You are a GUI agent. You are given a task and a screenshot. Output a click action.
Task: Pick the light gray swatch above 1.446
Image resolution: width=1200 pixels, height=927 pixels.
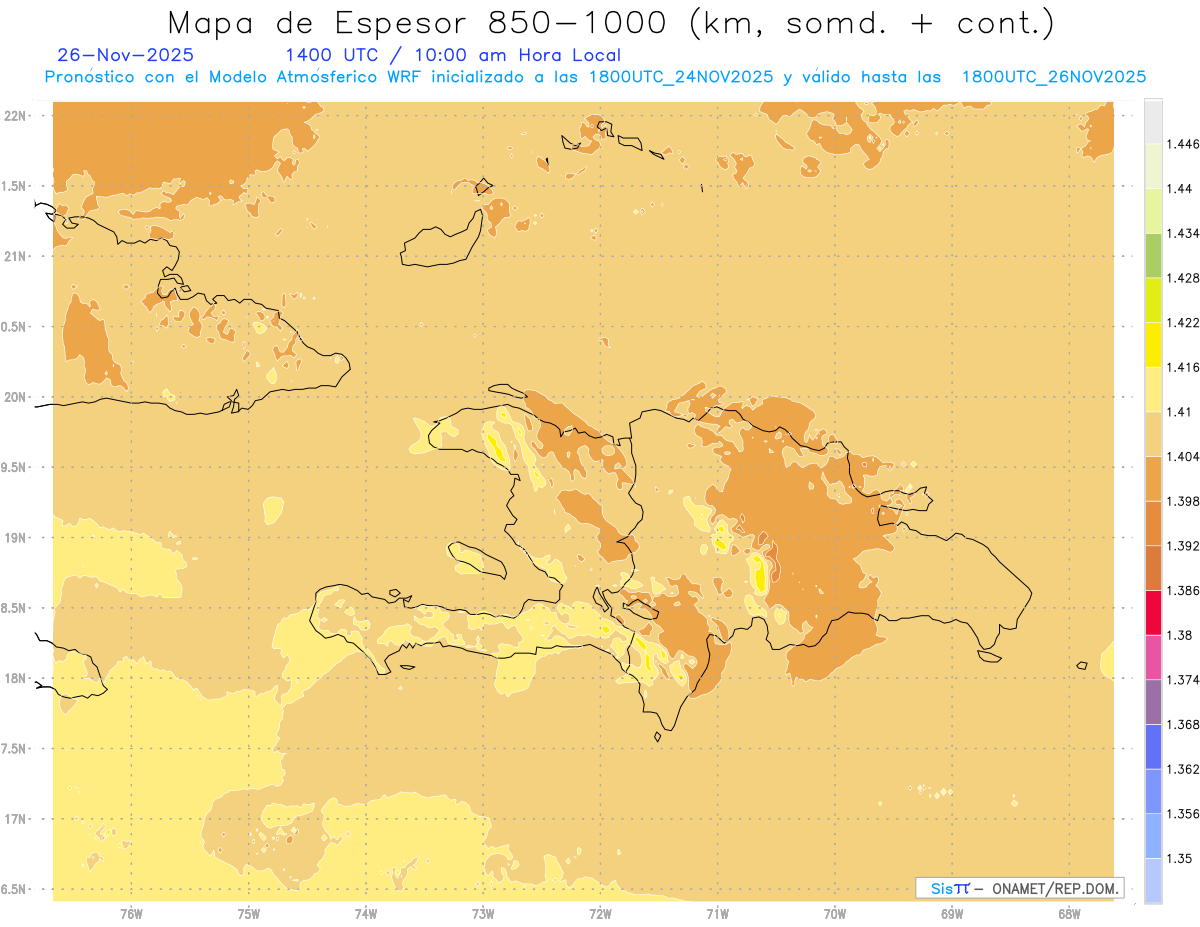point(1153,121)
